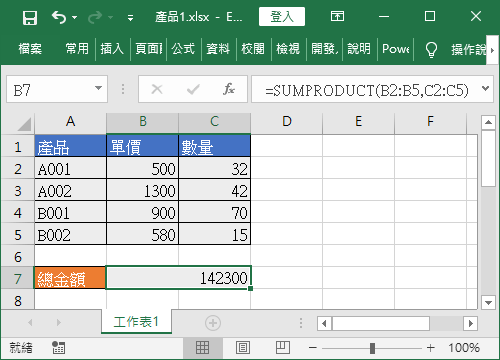Click the 操作說明 search text
The height and width of the screenshot is (360, 500).
468,50
